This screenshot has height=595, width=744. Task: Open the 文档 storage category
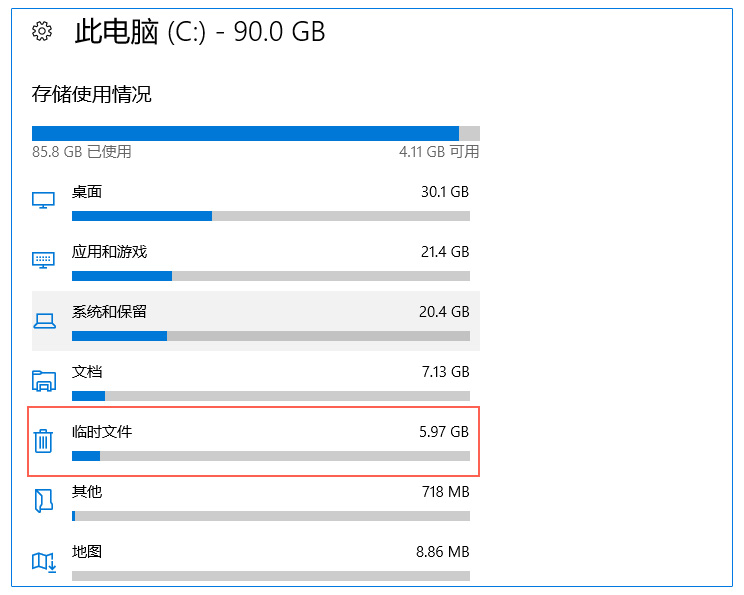tap(256, 381)
